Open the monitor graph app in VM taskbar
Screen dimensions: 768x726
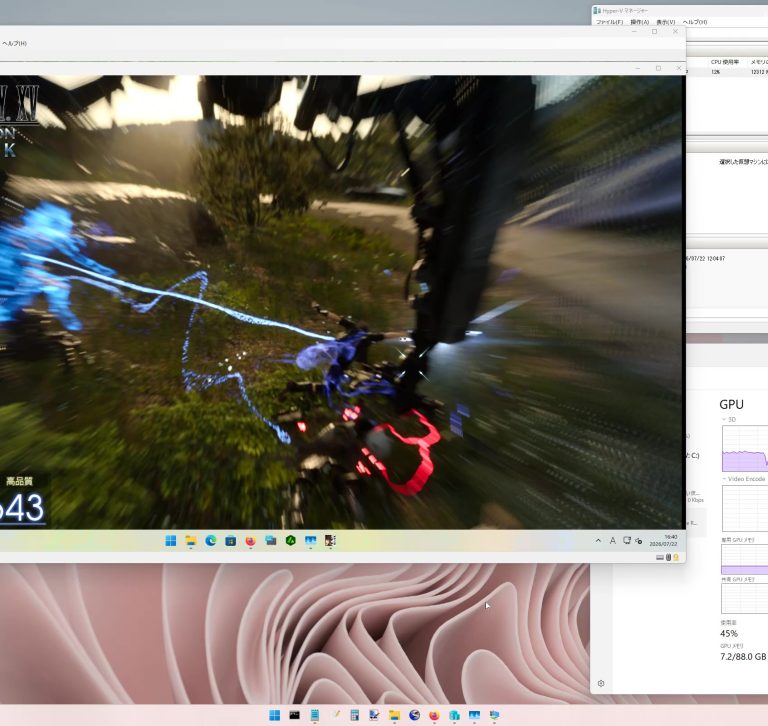coord(311,540)
